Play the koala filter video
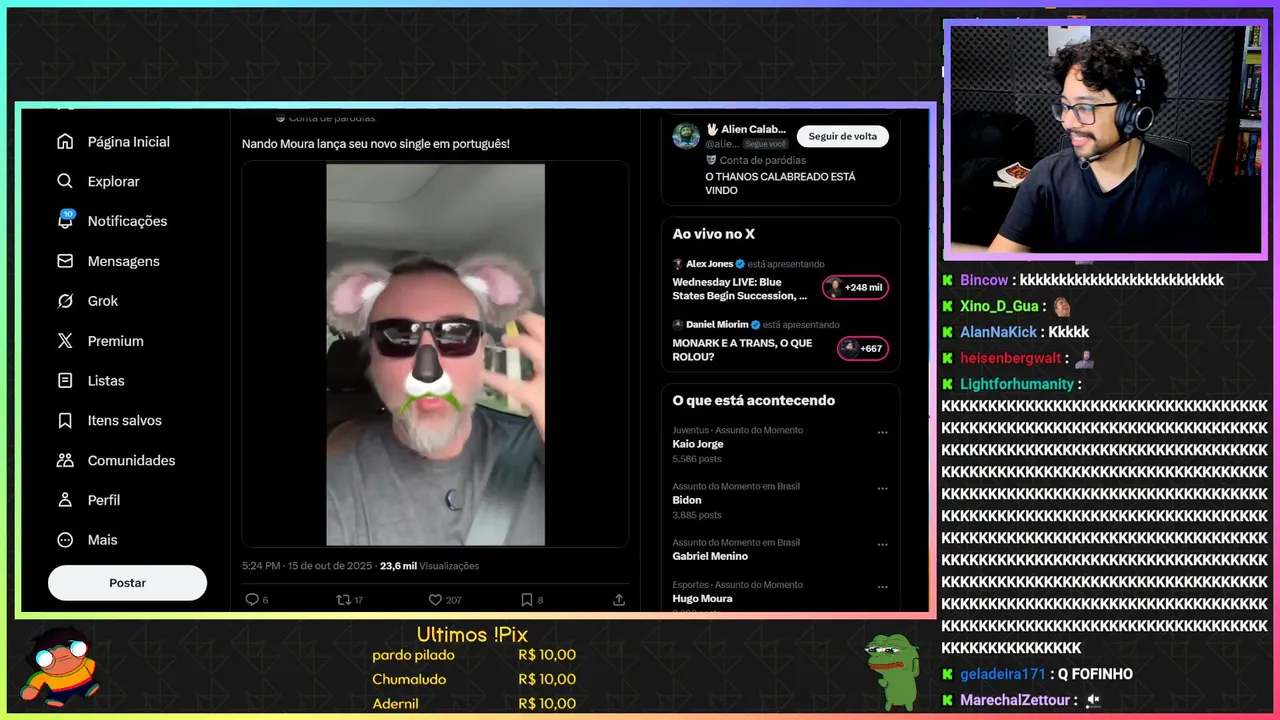 (435, 355)
